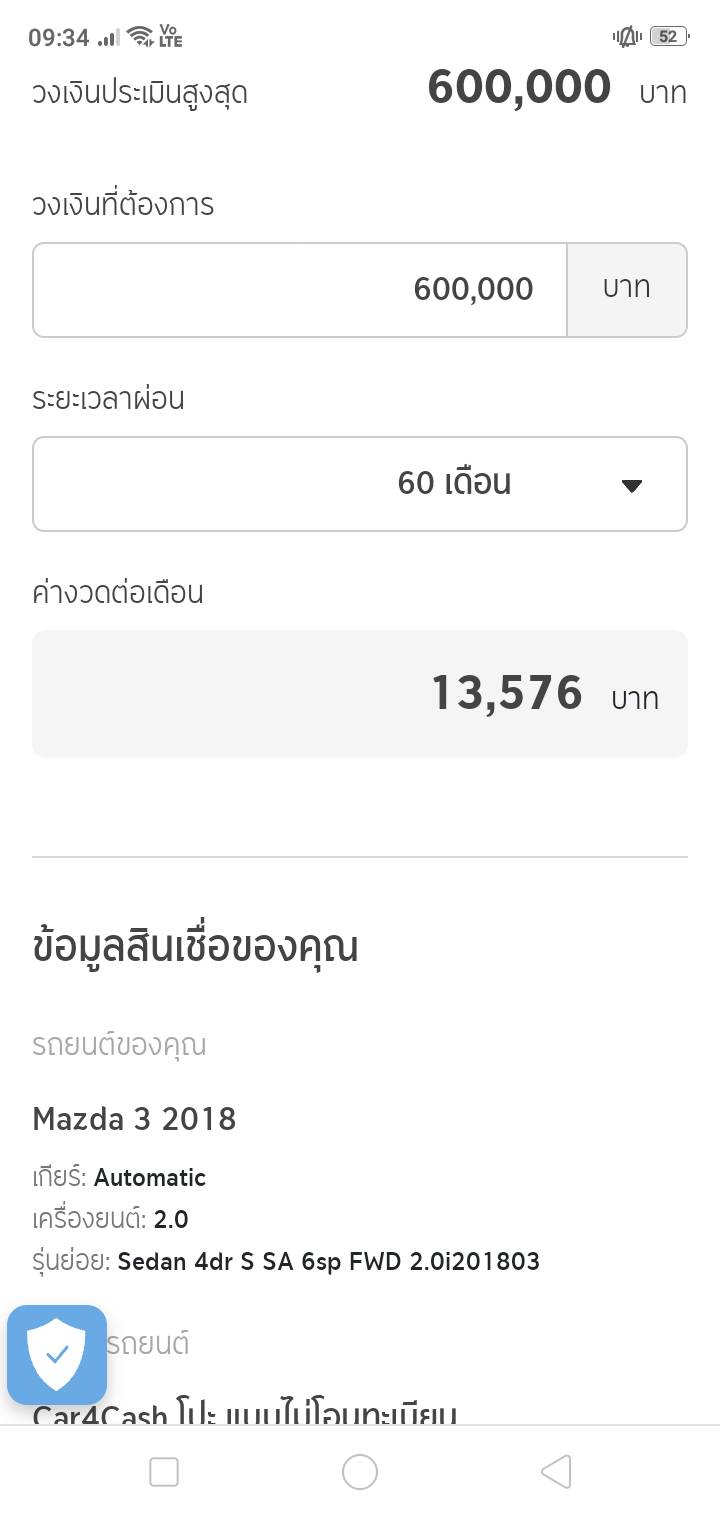Screen dimensions: 720x1520
Task: Tap the 13,576 monthly installment box
Action: 359,693
